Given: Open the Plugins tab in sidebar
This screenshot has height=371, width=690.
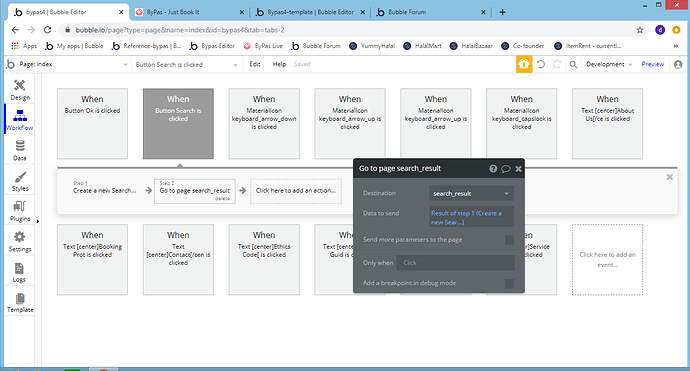Looking at the screenshot, I should (x=20, y=211).
